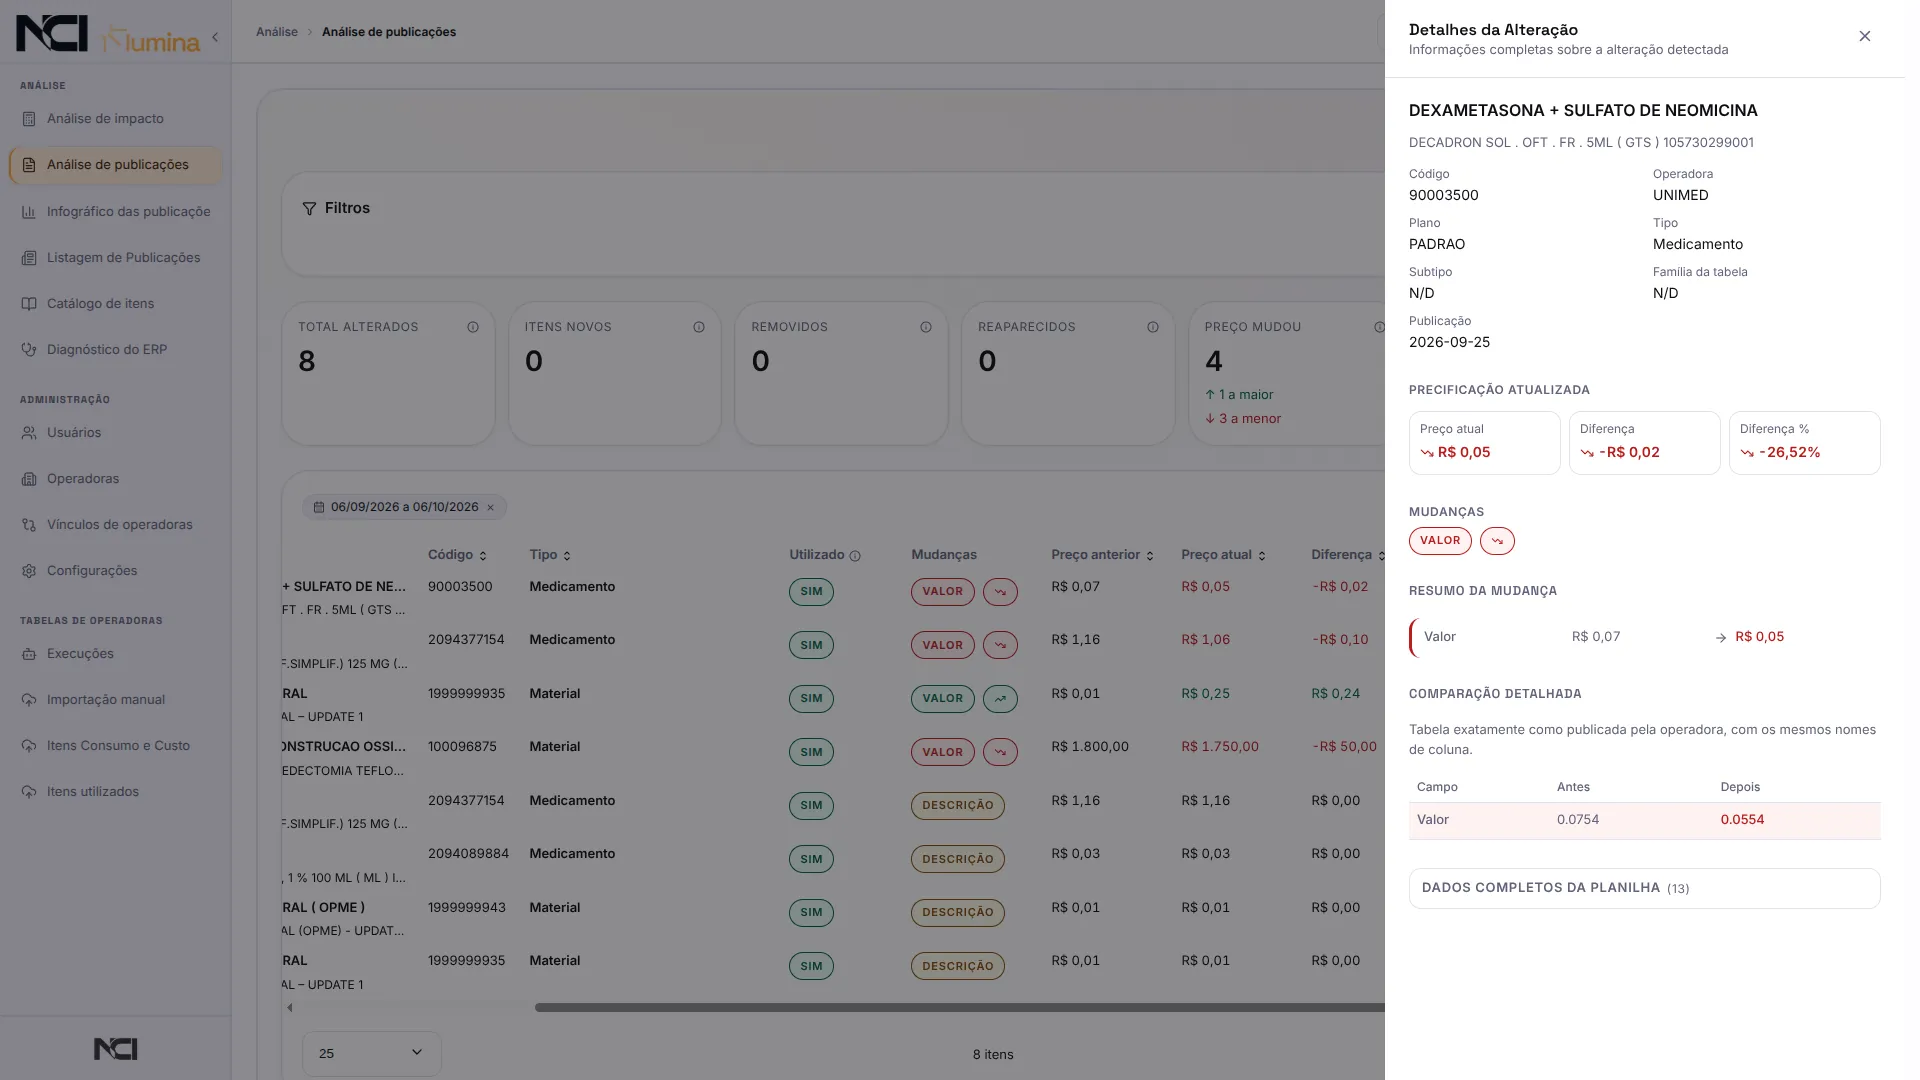Click info icon on Reaparecidos card

[x=1153, y=327]
